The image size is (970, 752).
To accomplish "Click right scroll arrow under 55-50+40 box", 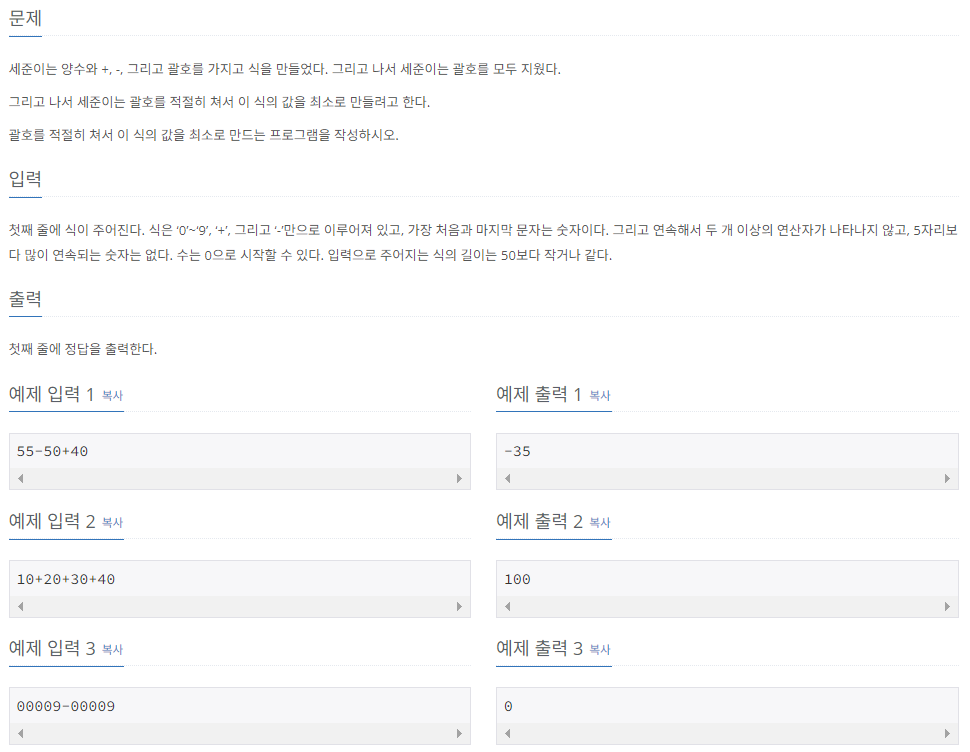I will tap(459, 479).
